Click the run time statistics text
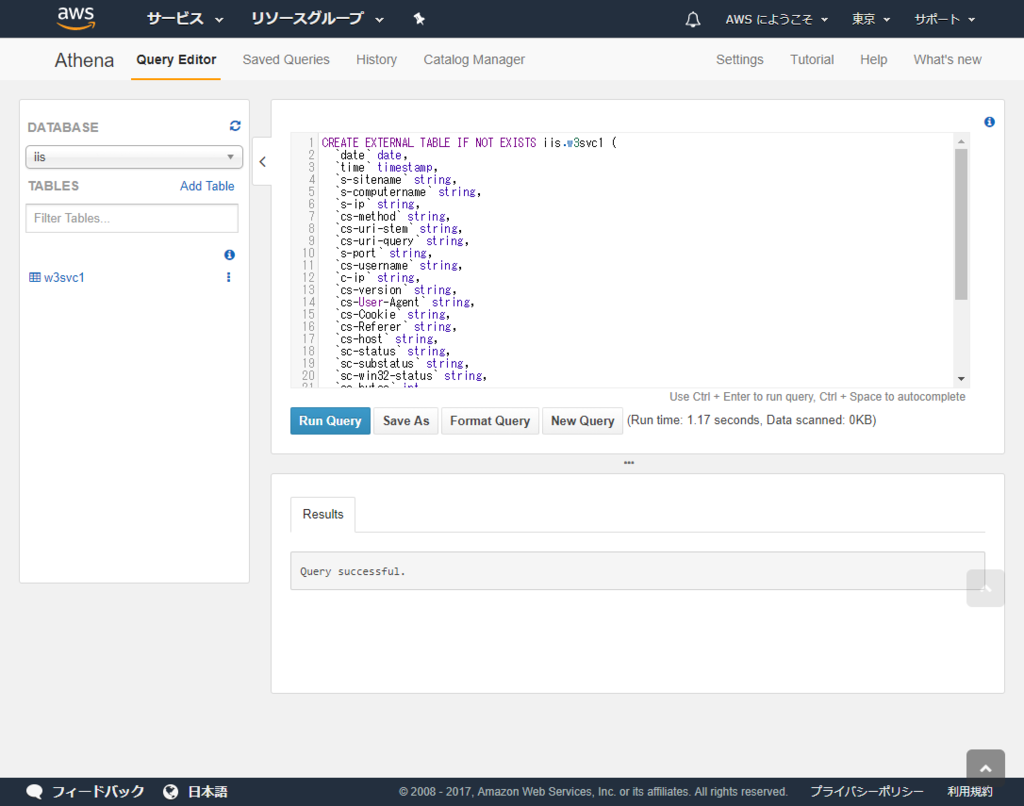 pyautogui.click(x=752, y=420)
